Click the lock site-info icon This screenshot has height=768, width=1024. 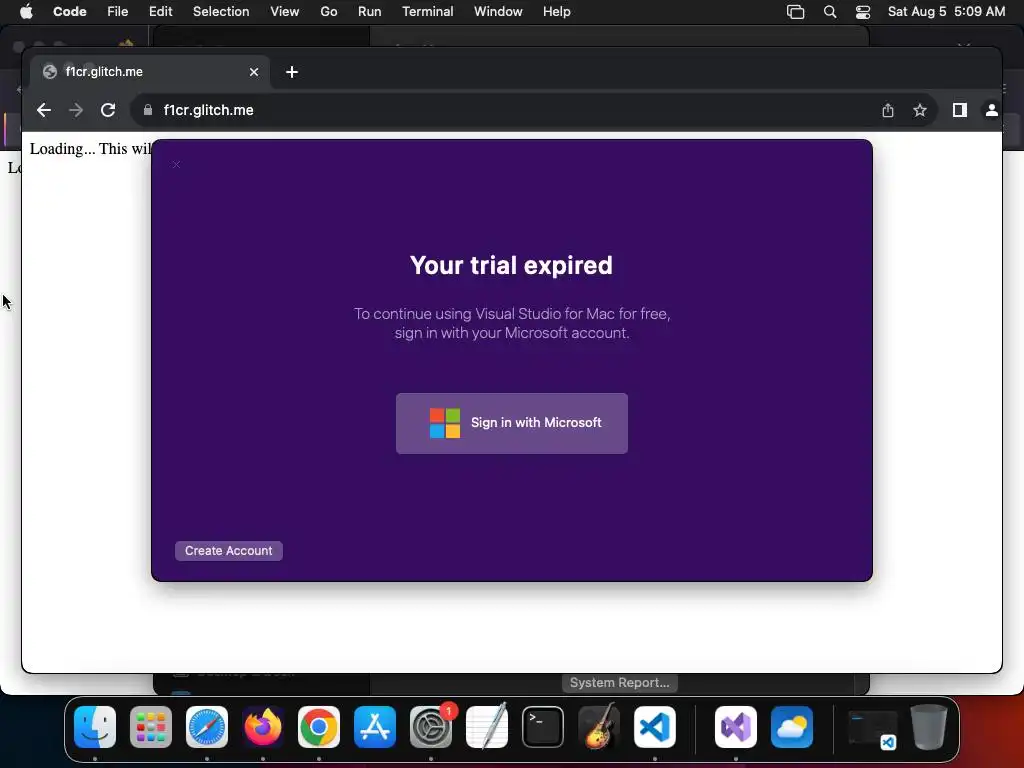(148, 110)
